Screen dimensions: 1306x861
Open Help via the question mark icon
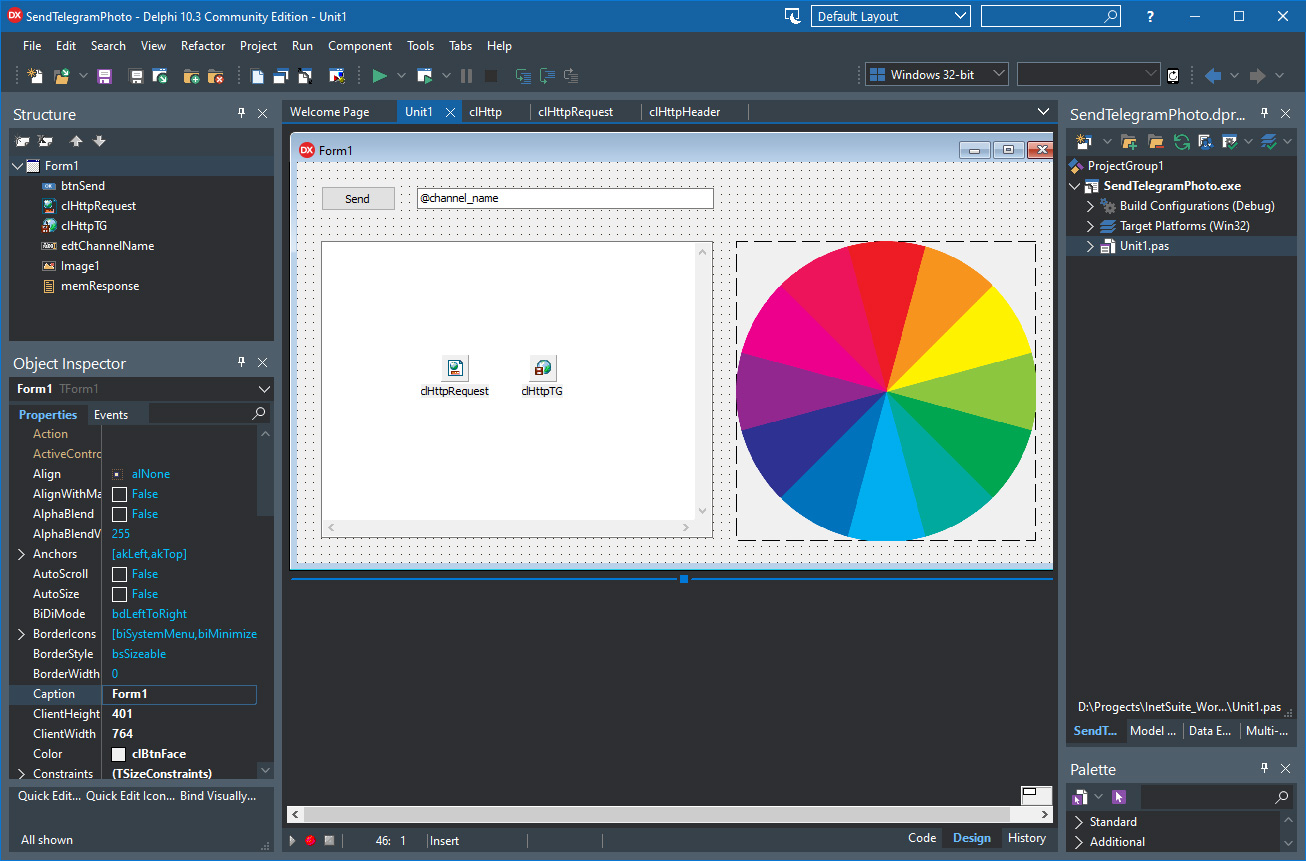1150,16
